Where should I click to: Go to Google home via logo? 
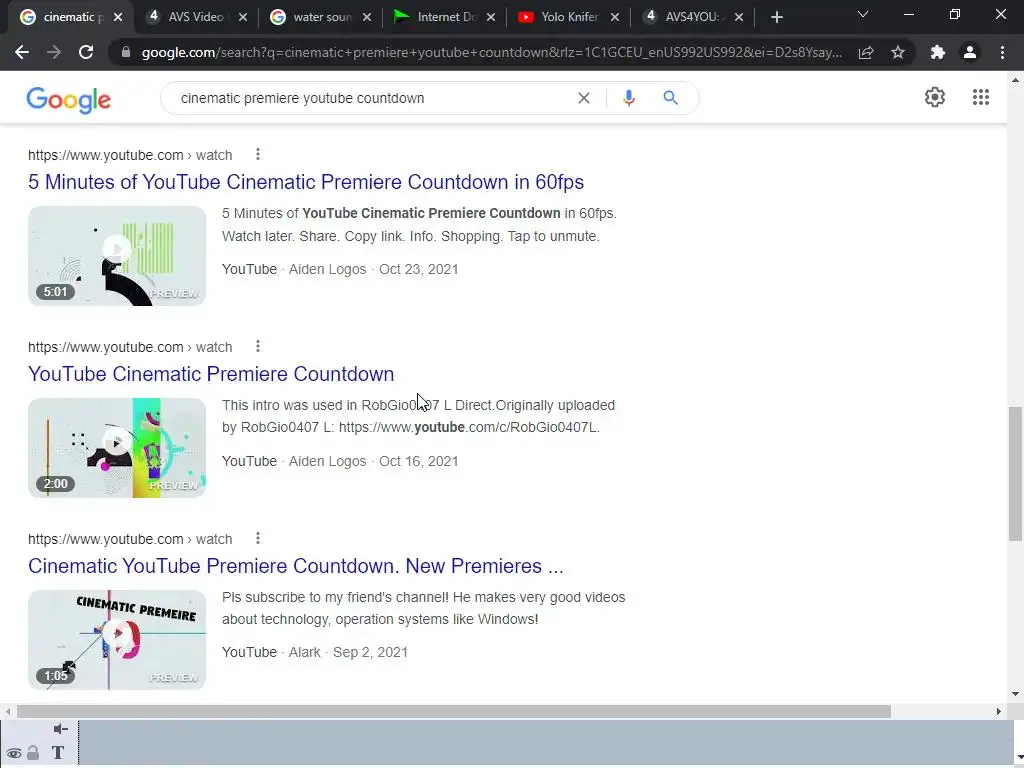click(x=69, y=99)
